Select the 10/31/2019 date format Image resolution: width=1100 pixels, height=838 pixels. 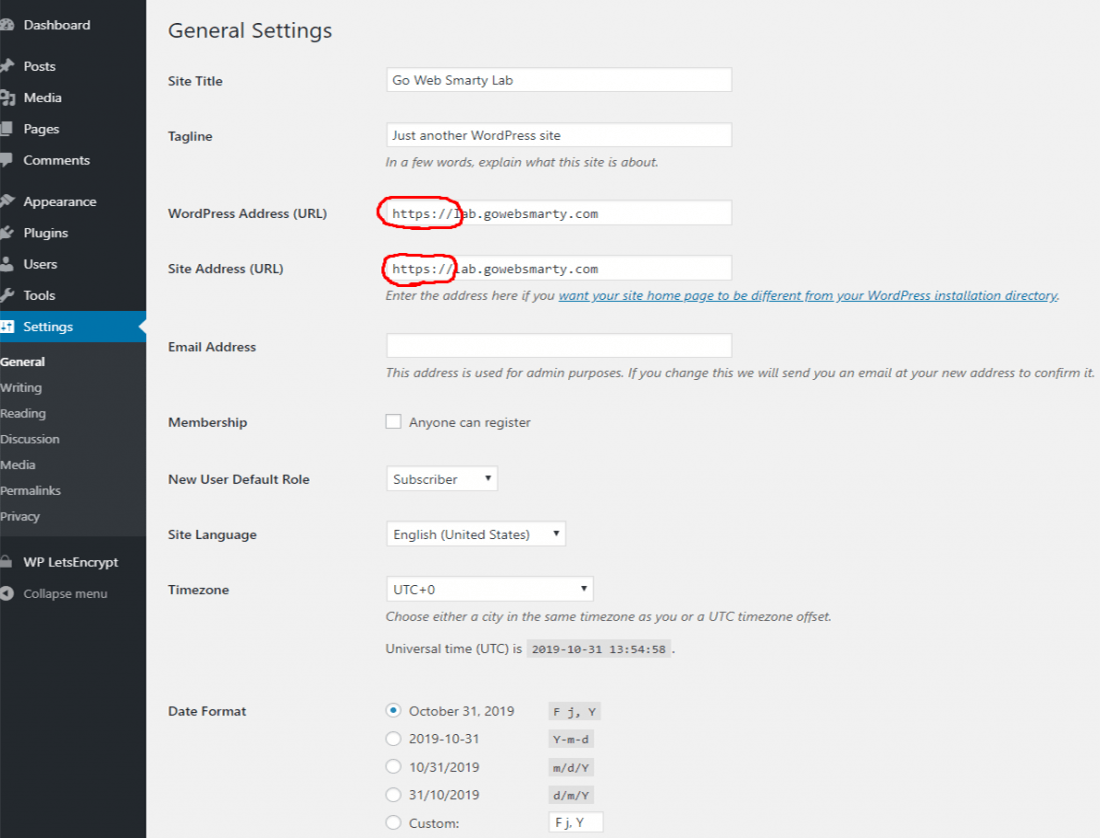click(394, 766)
